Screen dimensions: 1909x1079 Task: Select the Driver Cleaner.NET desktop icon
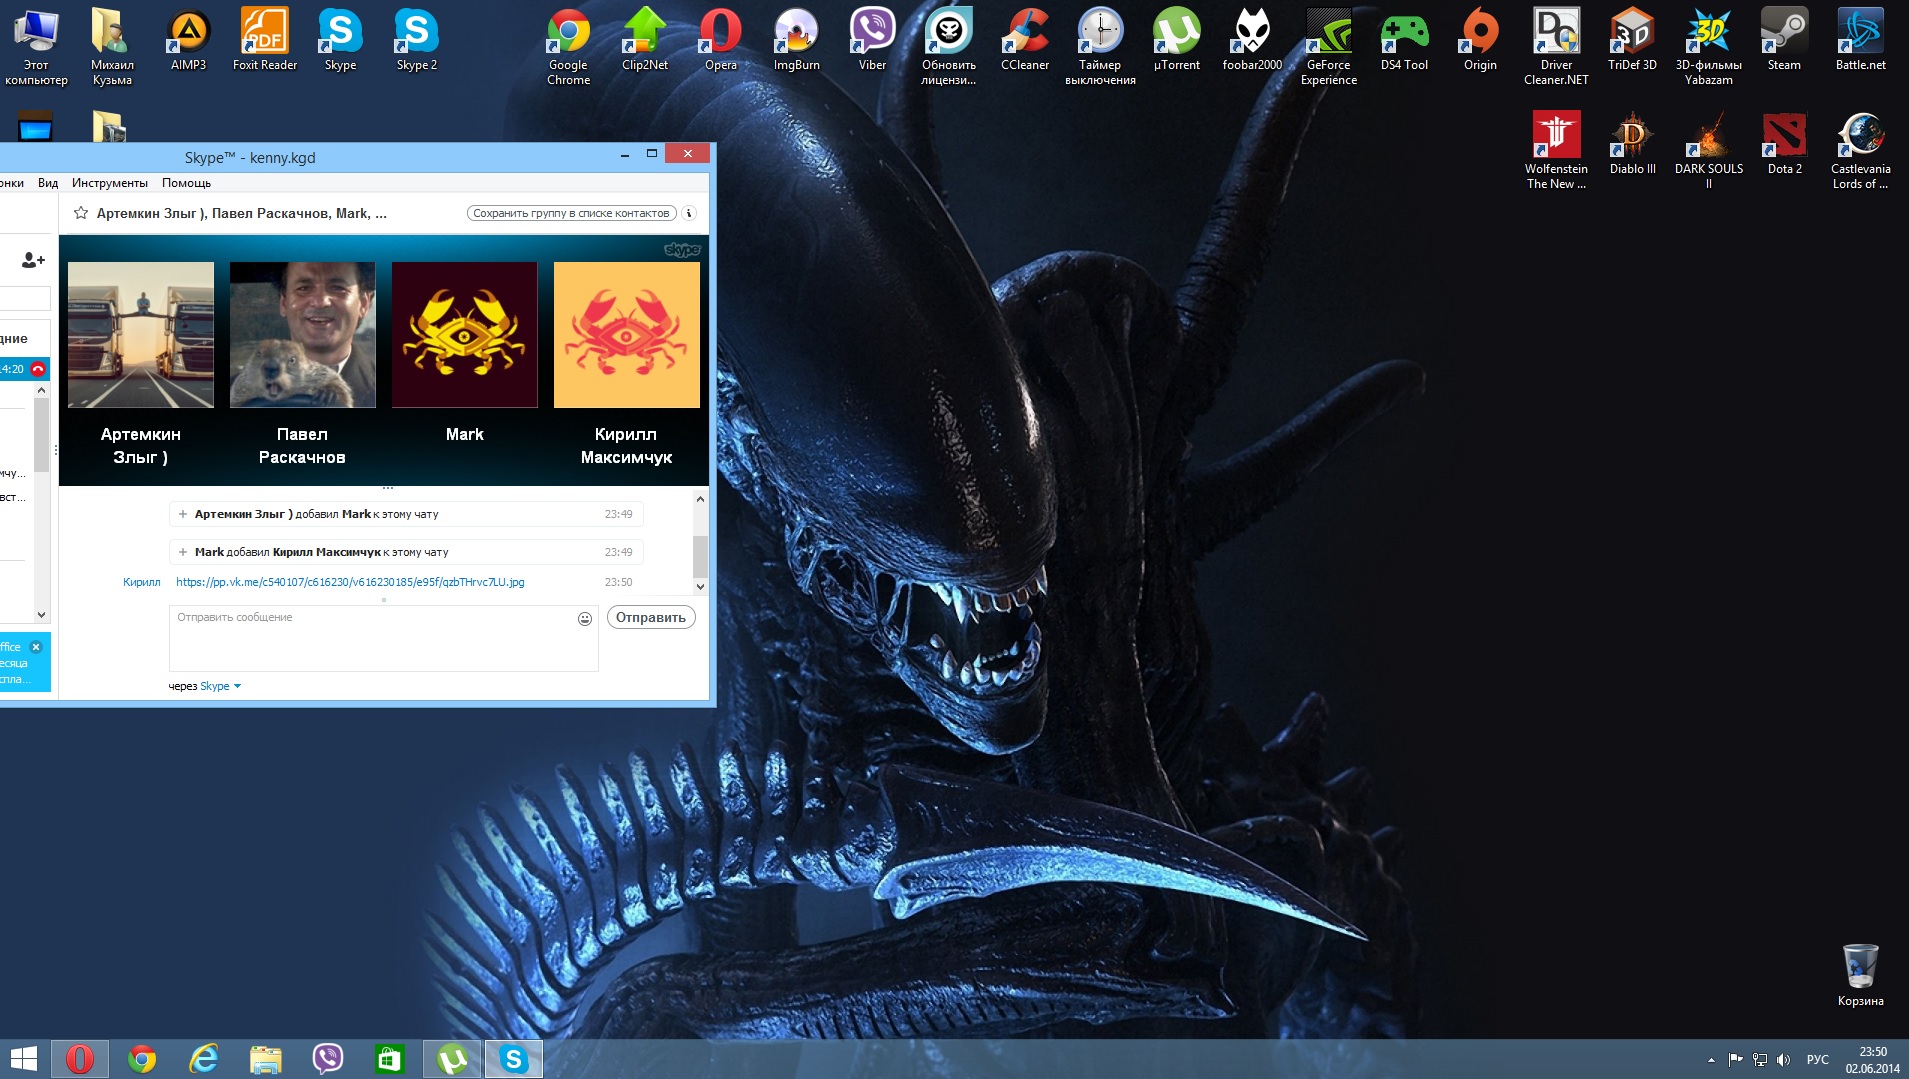click(1556, 47)
